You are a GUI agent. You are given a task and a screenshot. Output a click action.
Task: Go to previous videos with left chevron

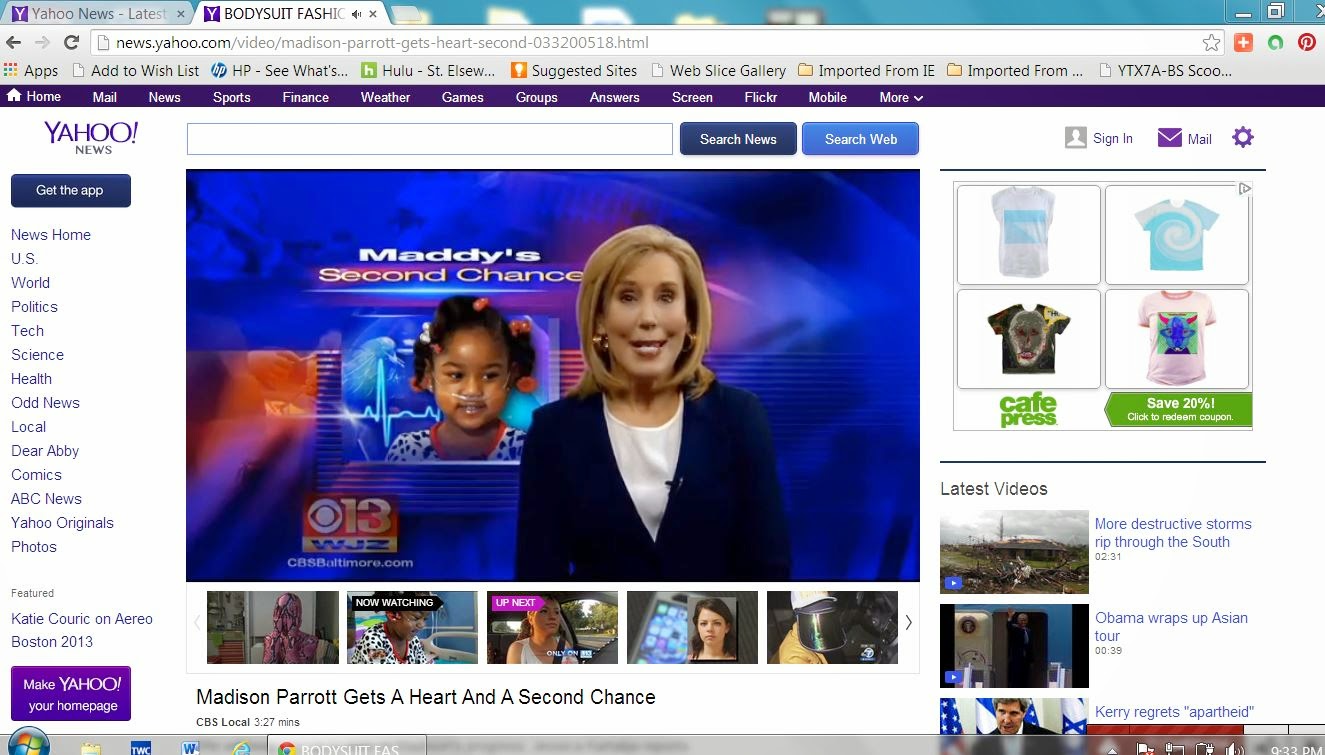[196, 622]
